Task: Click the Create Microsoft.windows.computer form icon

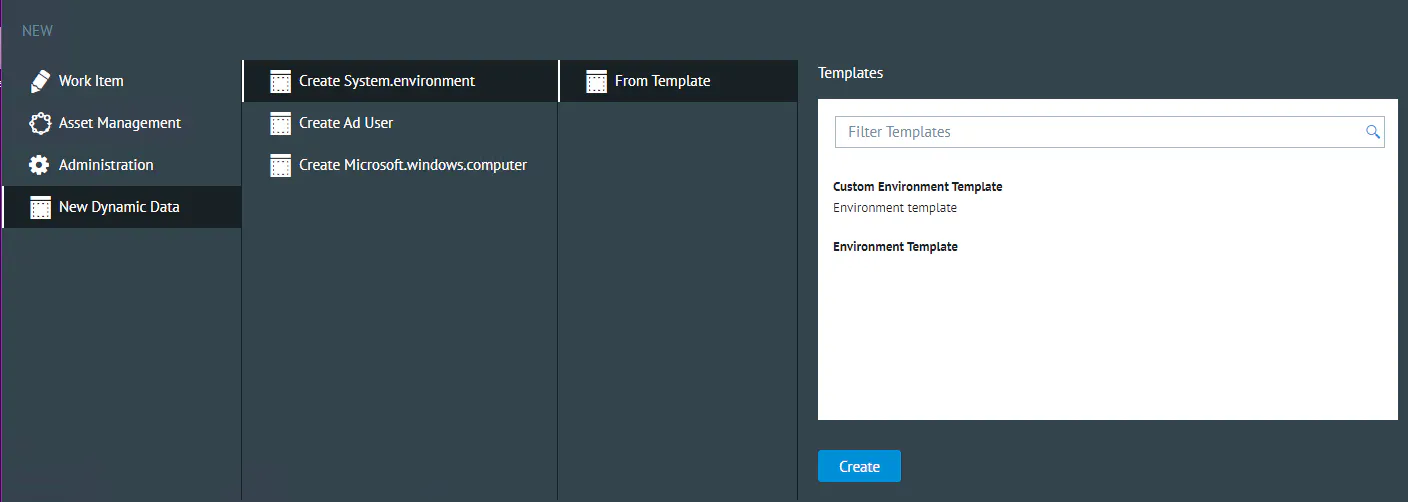Action: (281, 165)
